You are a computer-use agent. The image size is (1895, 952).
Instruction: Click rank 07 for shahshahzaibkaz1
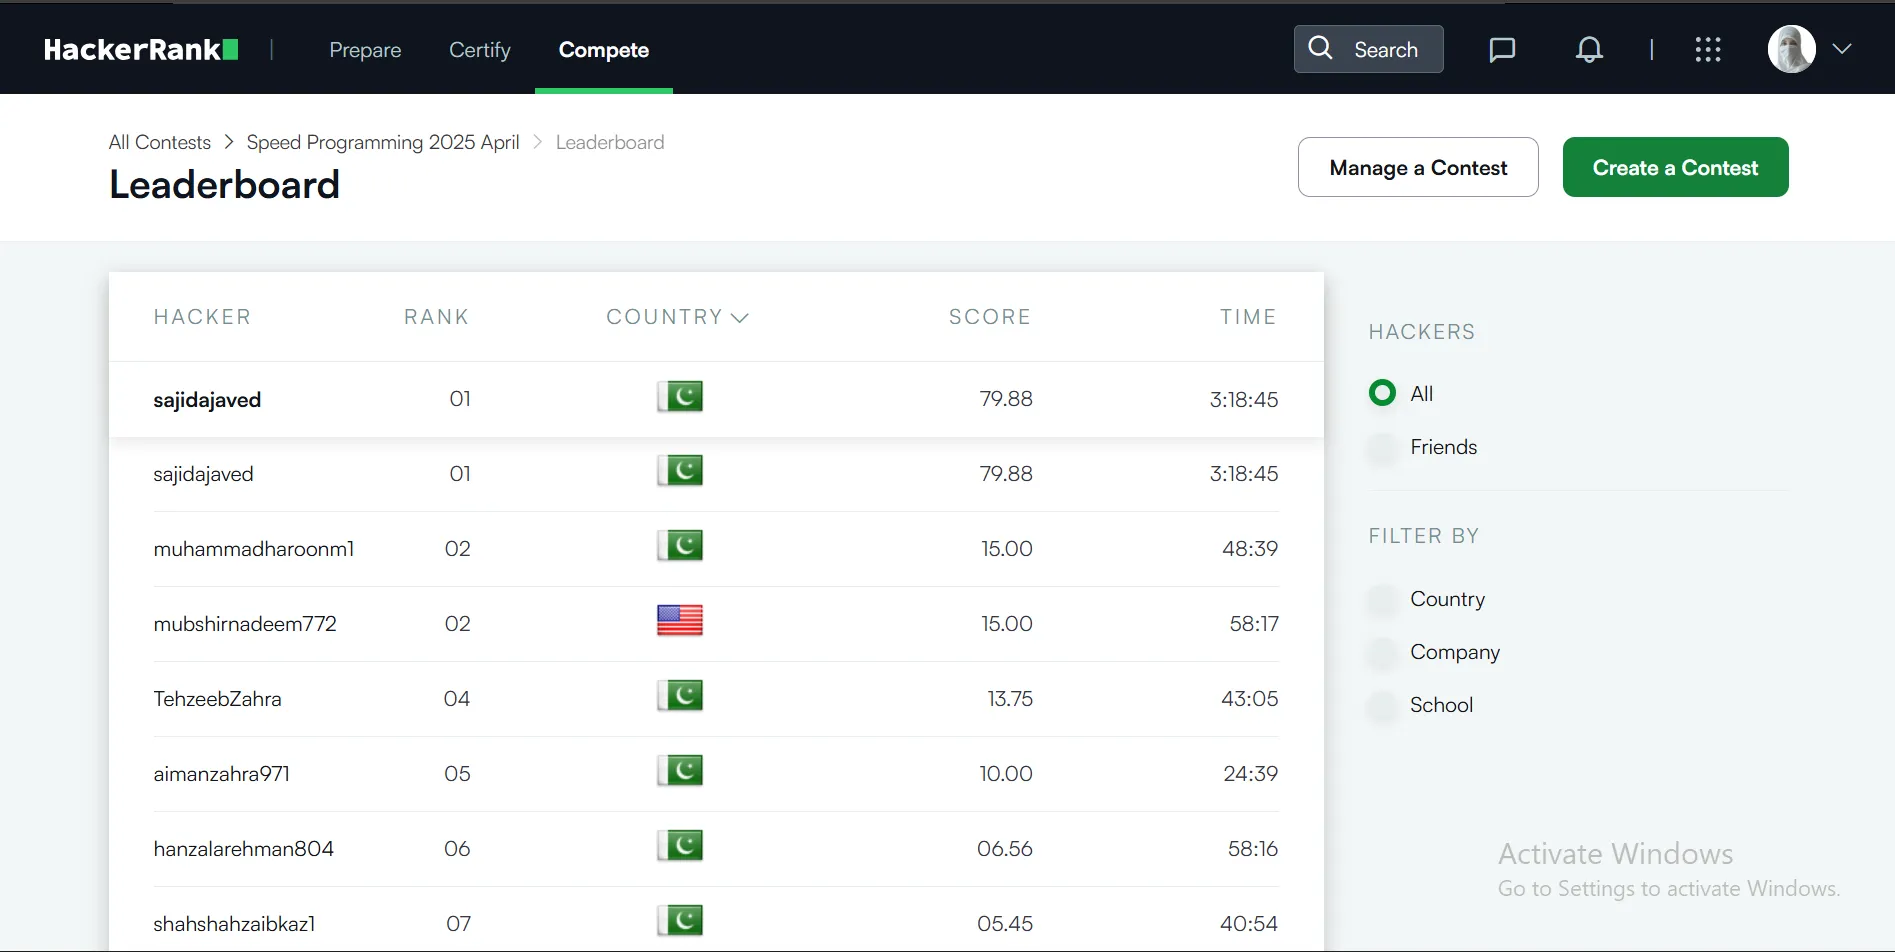[x=458, y=924]
